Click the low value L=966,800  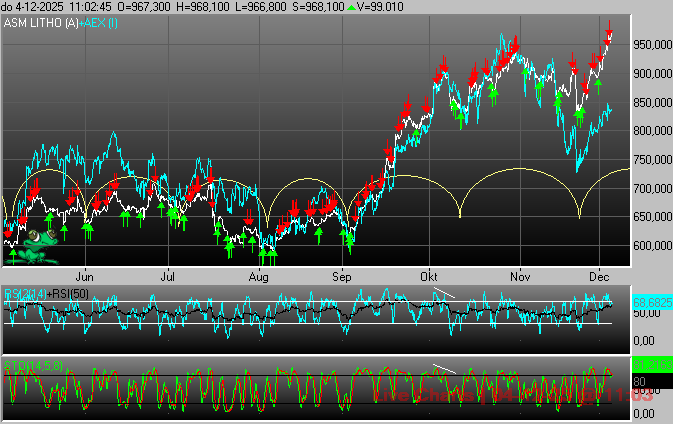click(261, 7)
